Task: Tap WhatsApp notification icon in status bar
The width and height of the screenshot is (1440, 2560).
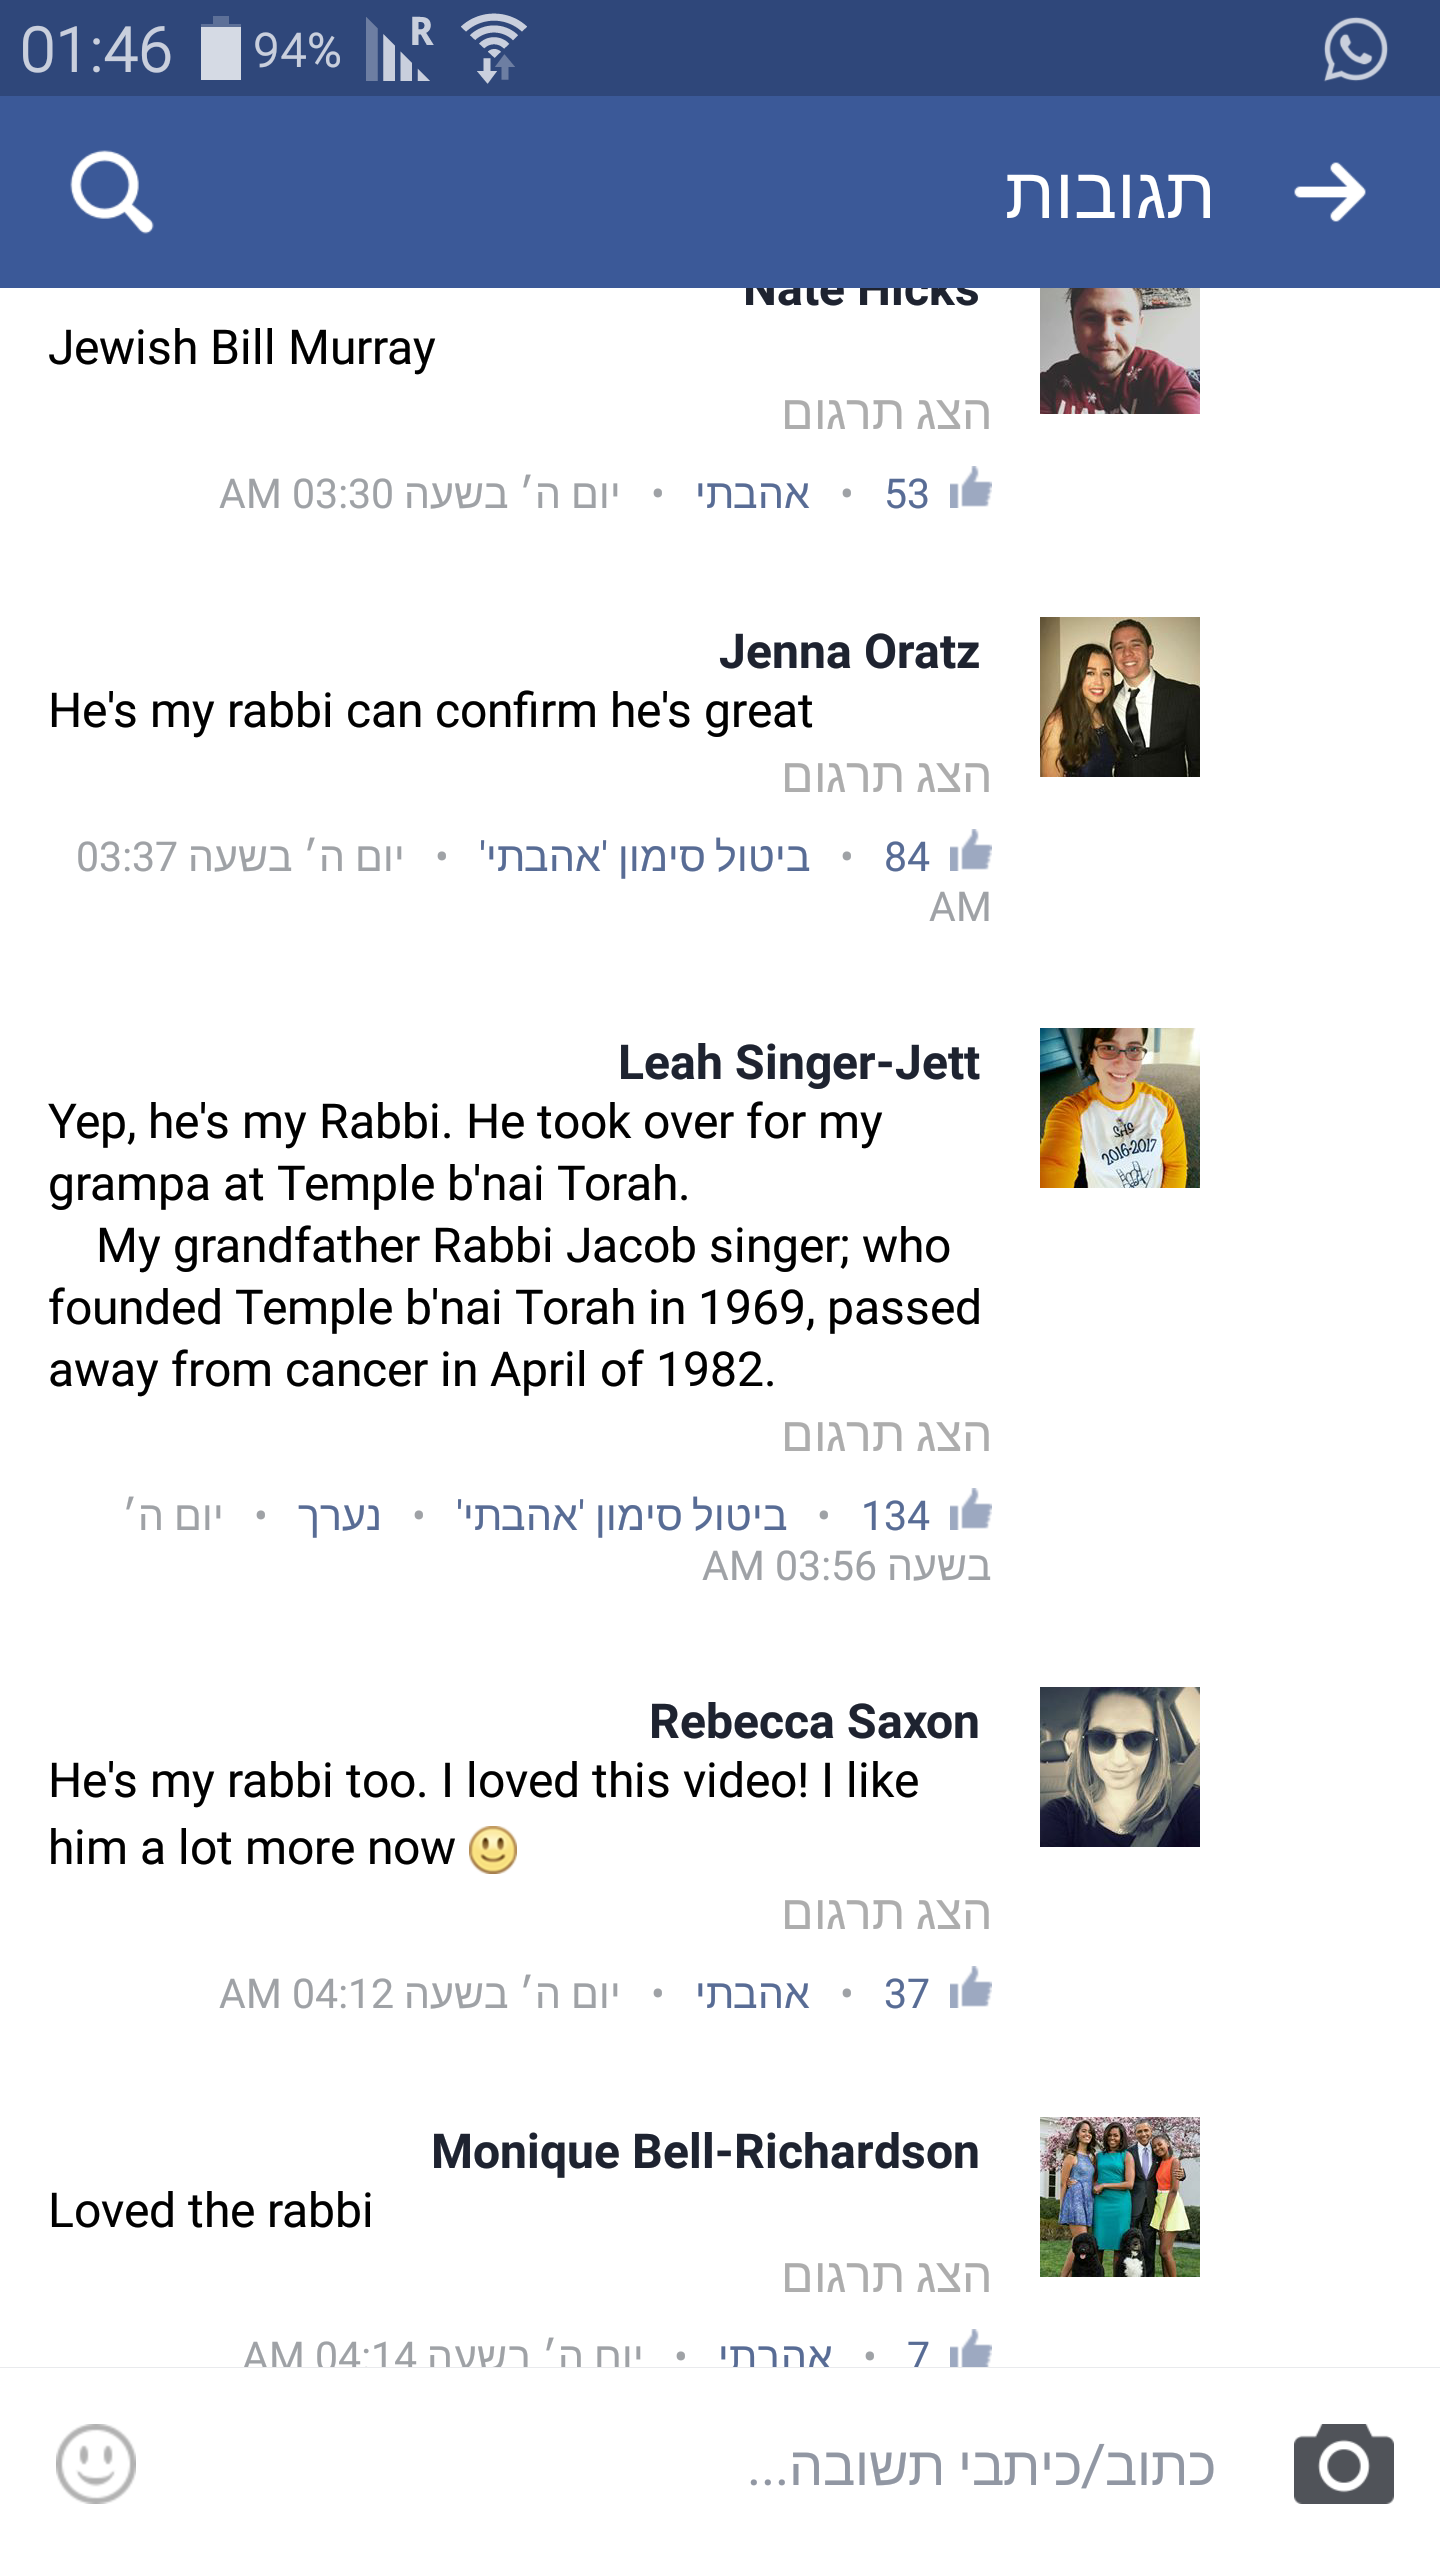Action: click(1355, 49)
